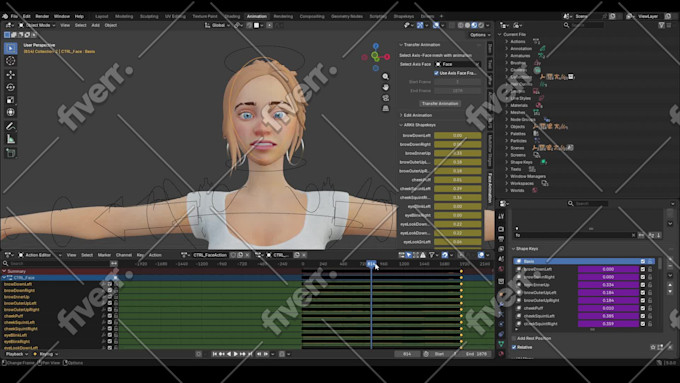The image size is (680, 383).
Task: Toggle browInnerUp checkbox in Shape Keys list
Action: pos(643,285)
